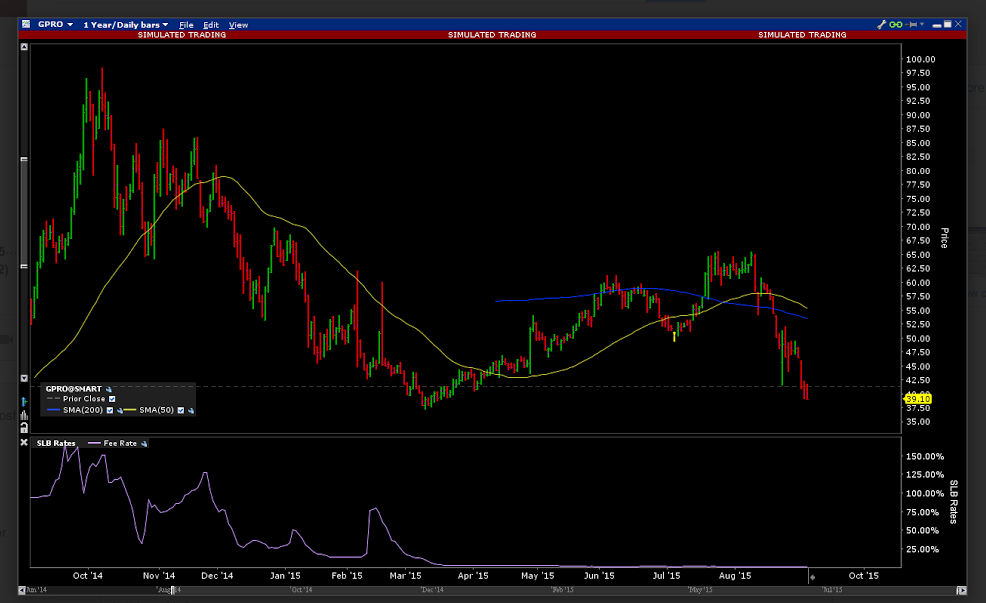Uncheck the Prior Close checkbox
986x603 pixels.
(x=112, y=399)
